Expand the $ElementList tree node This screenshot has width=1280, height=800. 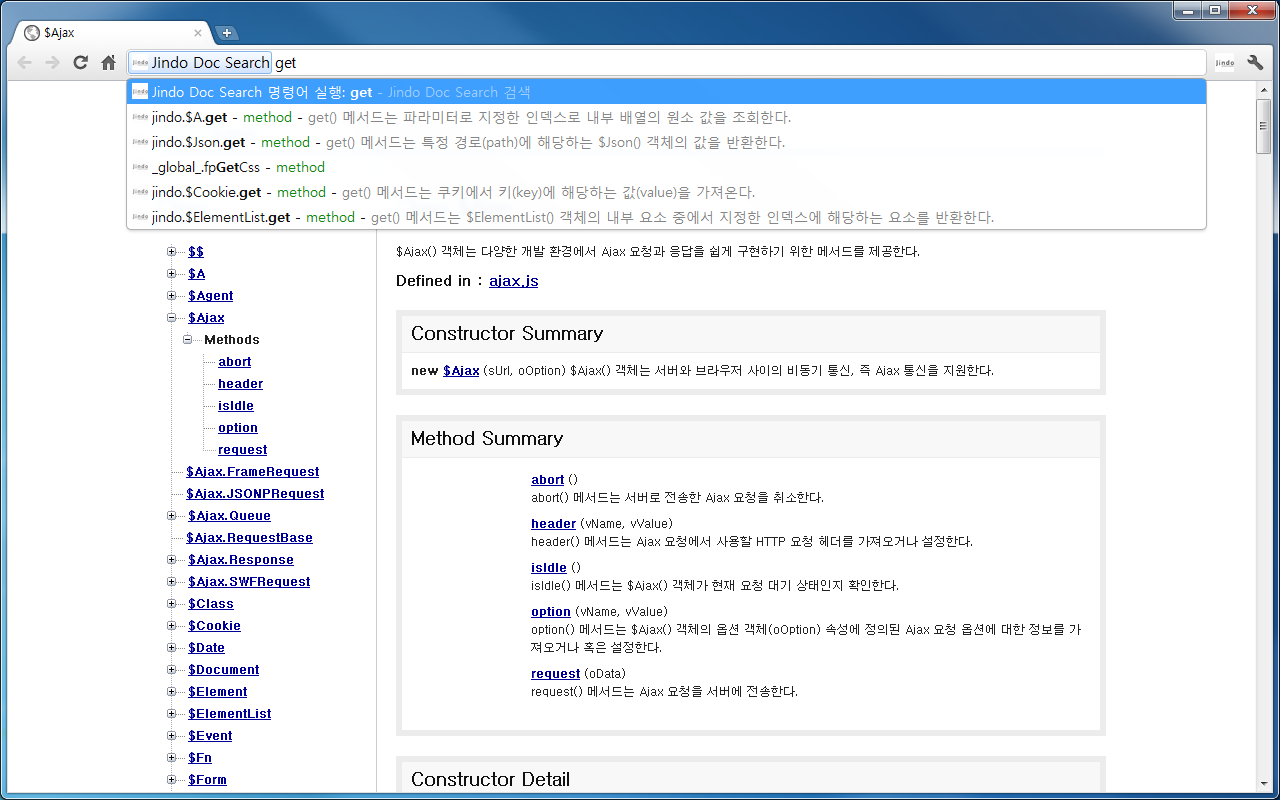coord(171,714)
